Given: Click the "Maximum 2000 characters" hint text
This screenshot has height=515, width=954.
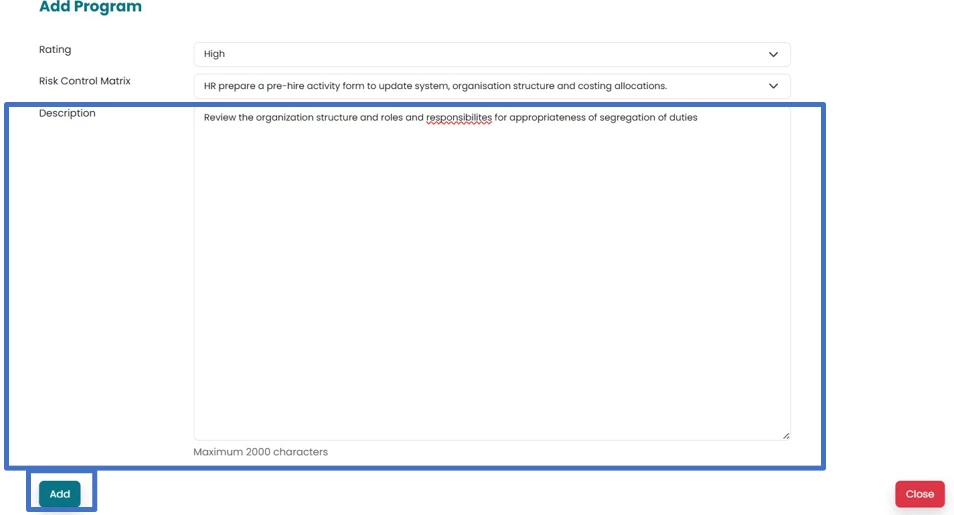Looking at the screenshot, I should point(260,452).
